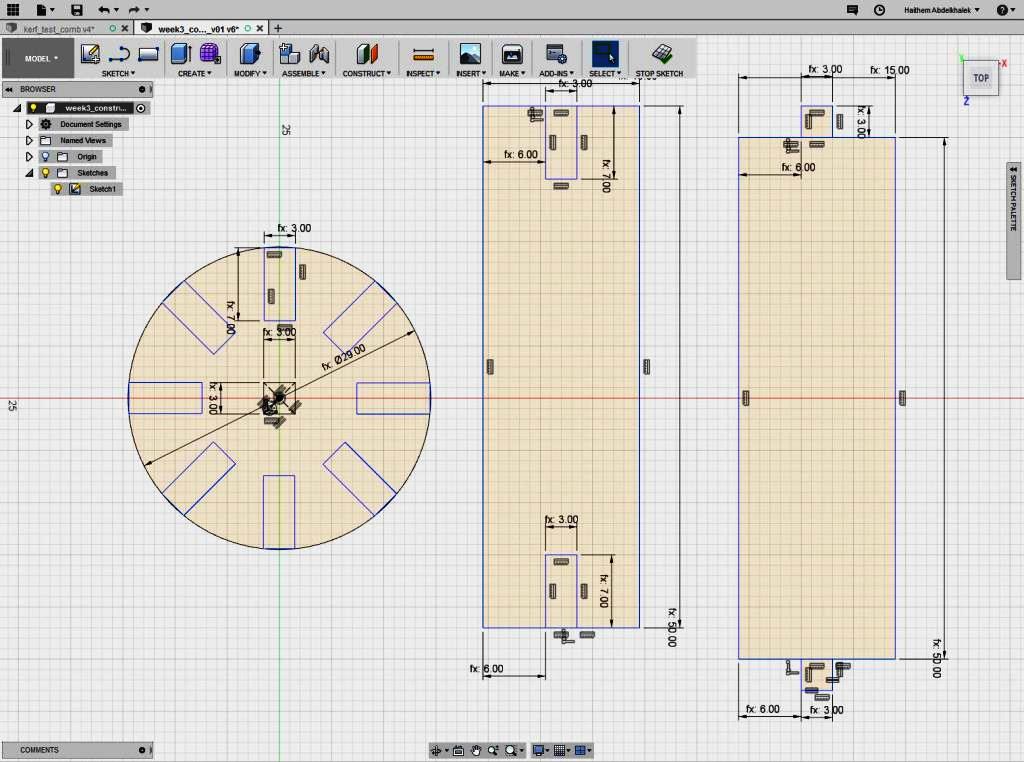Select the Rectangle sketch tool

(x=148, y=54)
